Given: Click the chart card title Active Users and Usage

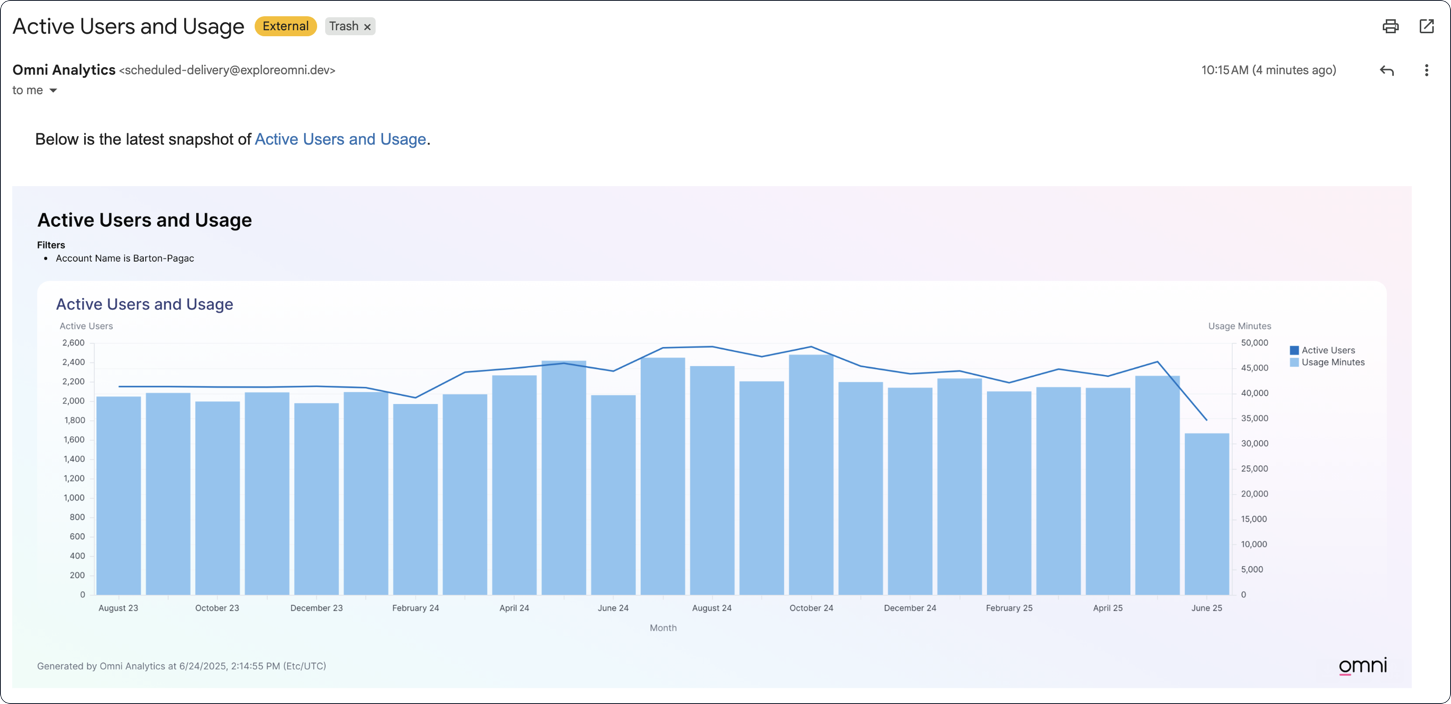Looking at the screenshot, I should tap(144, 304).
